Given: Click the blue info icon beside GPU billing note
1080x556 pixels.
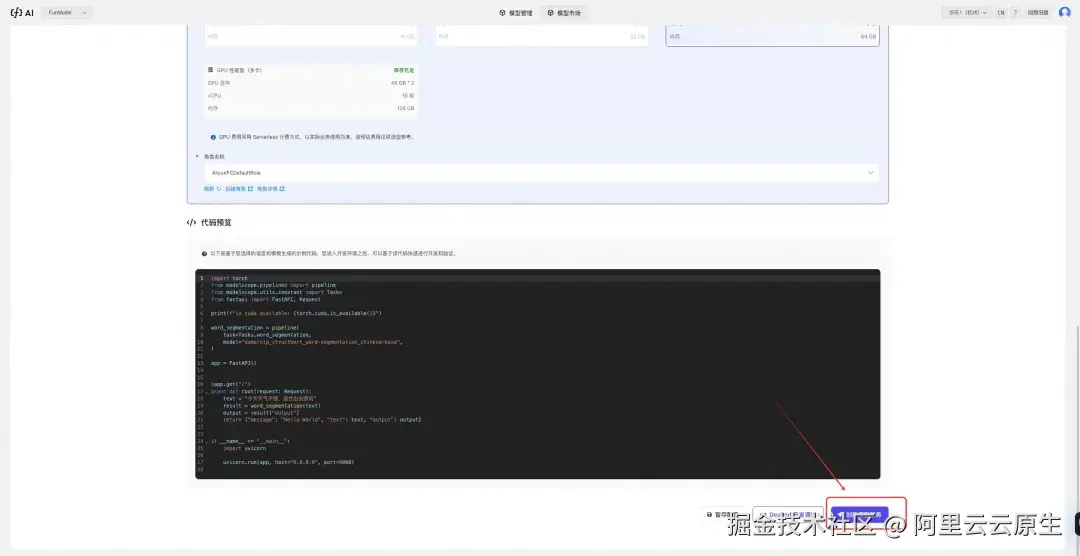Looking at the screenshot, I should point(214,137).
